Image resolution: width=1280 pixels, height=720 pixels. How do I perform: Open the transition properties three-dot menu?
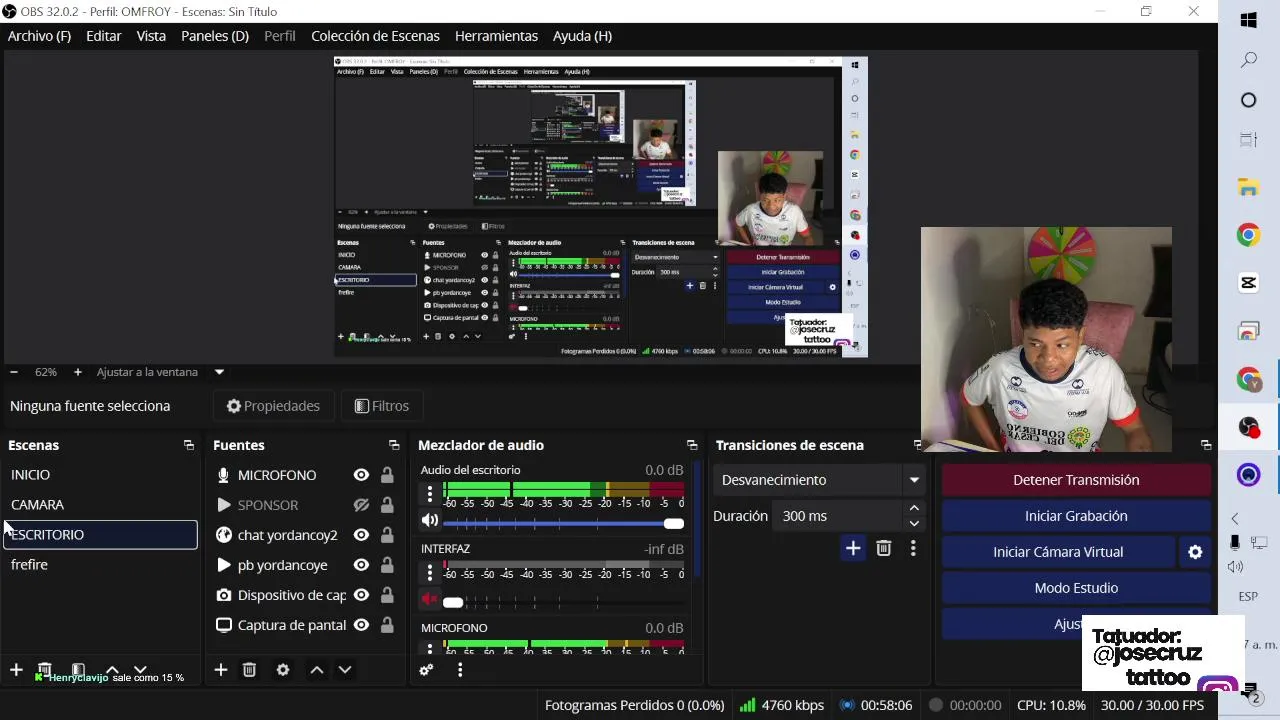tap(913, 548)
